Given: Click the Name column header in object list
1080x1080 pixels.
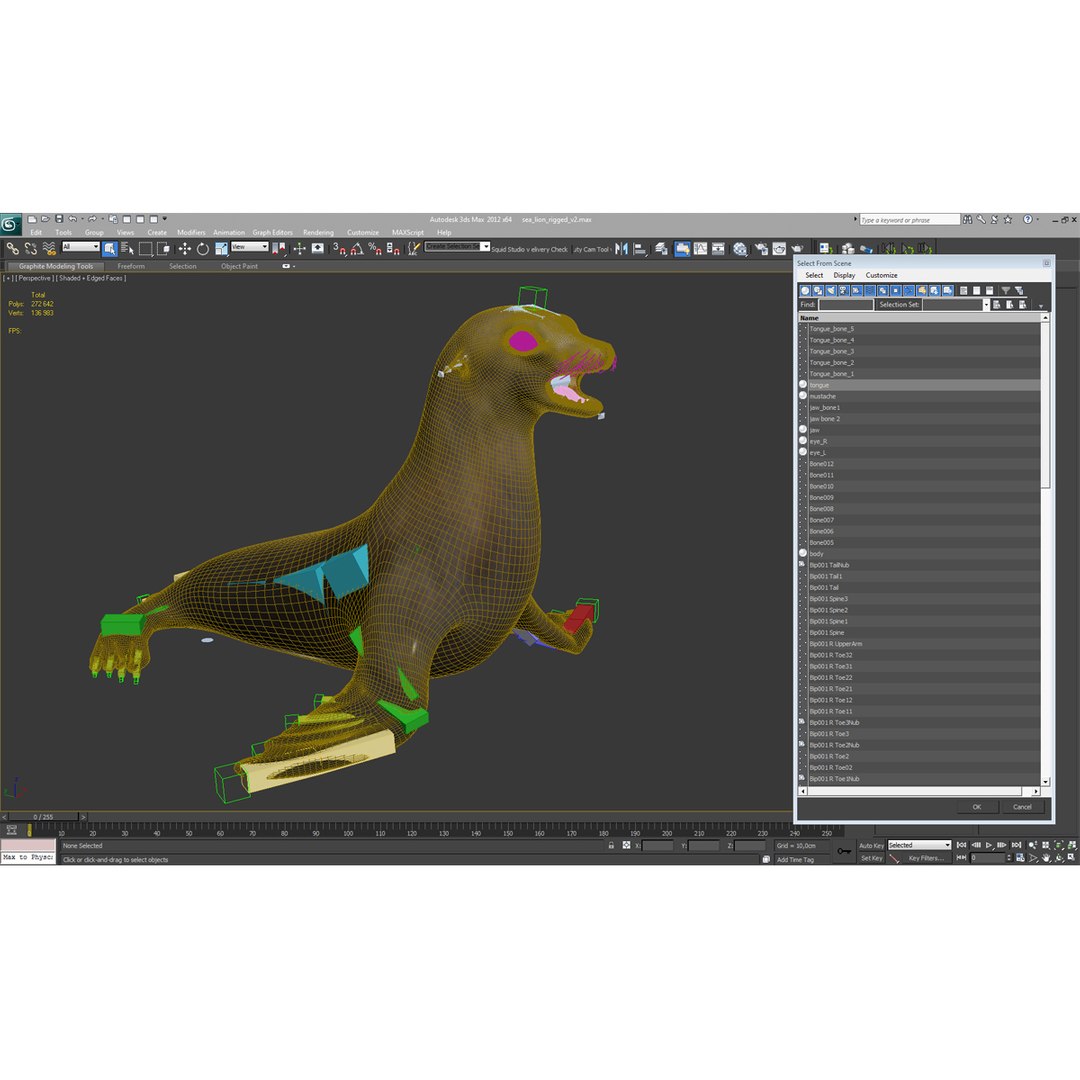Looking at the screenshot, I should click(920, 318).
